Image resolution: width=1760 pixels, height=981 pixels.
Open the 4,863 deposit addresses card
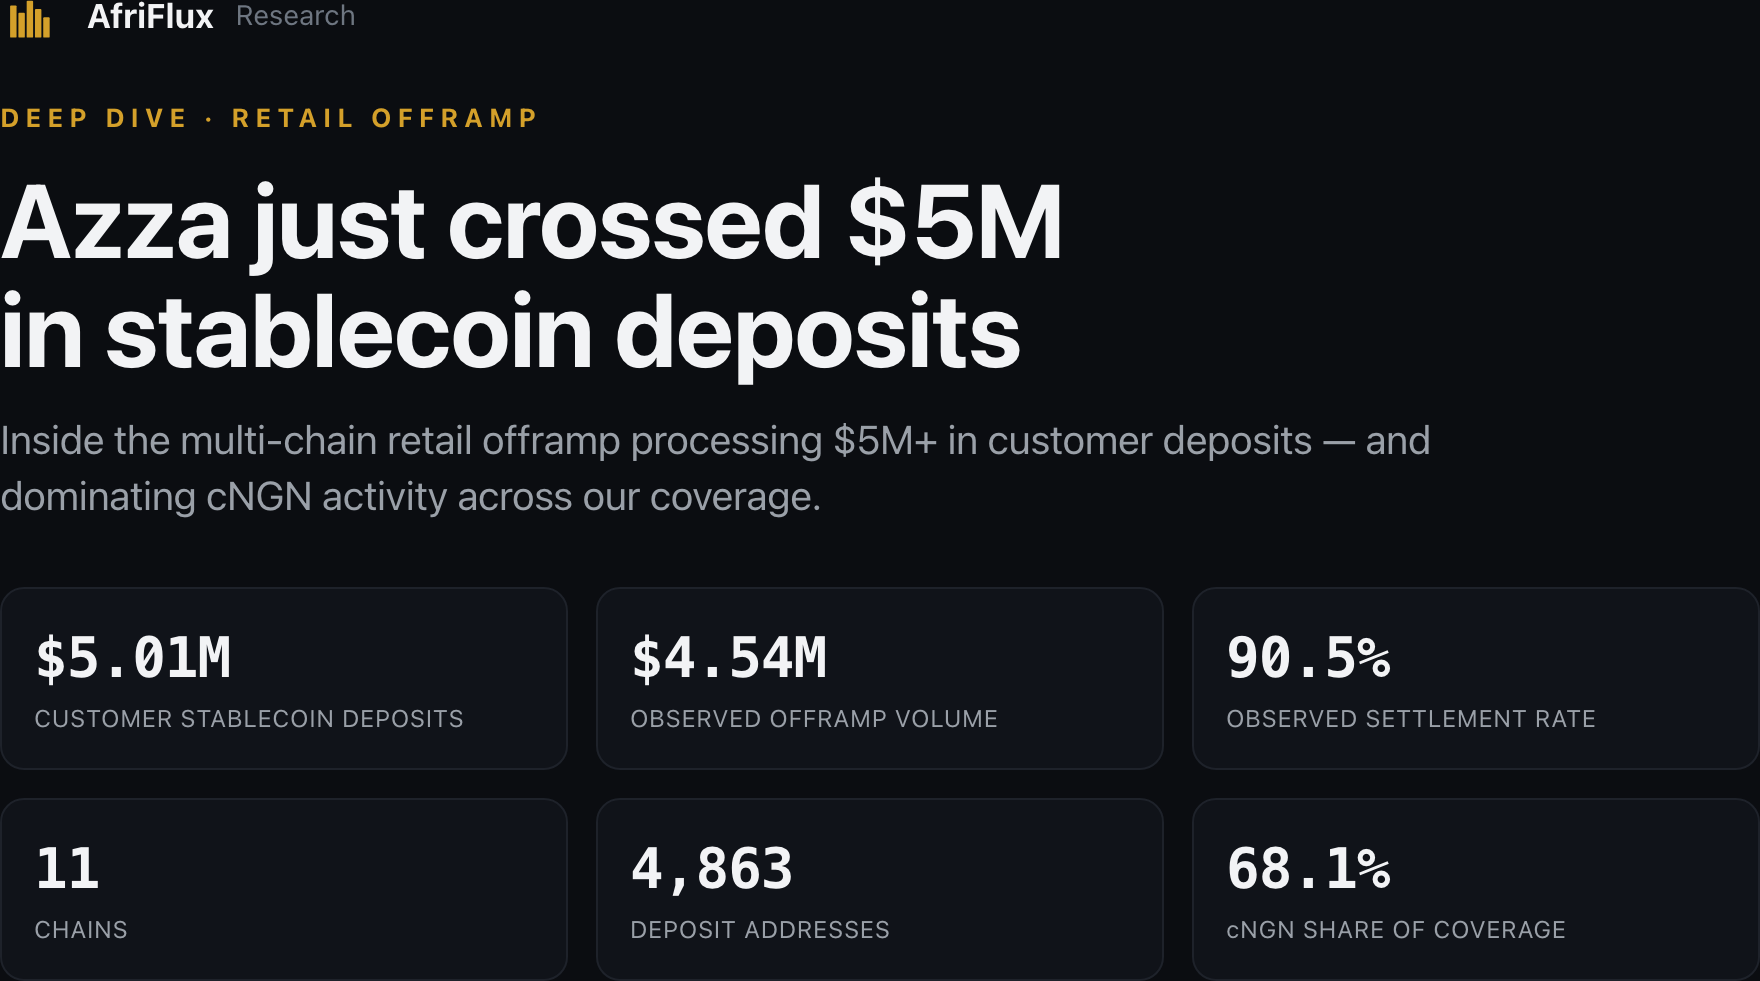click(880, 889)
